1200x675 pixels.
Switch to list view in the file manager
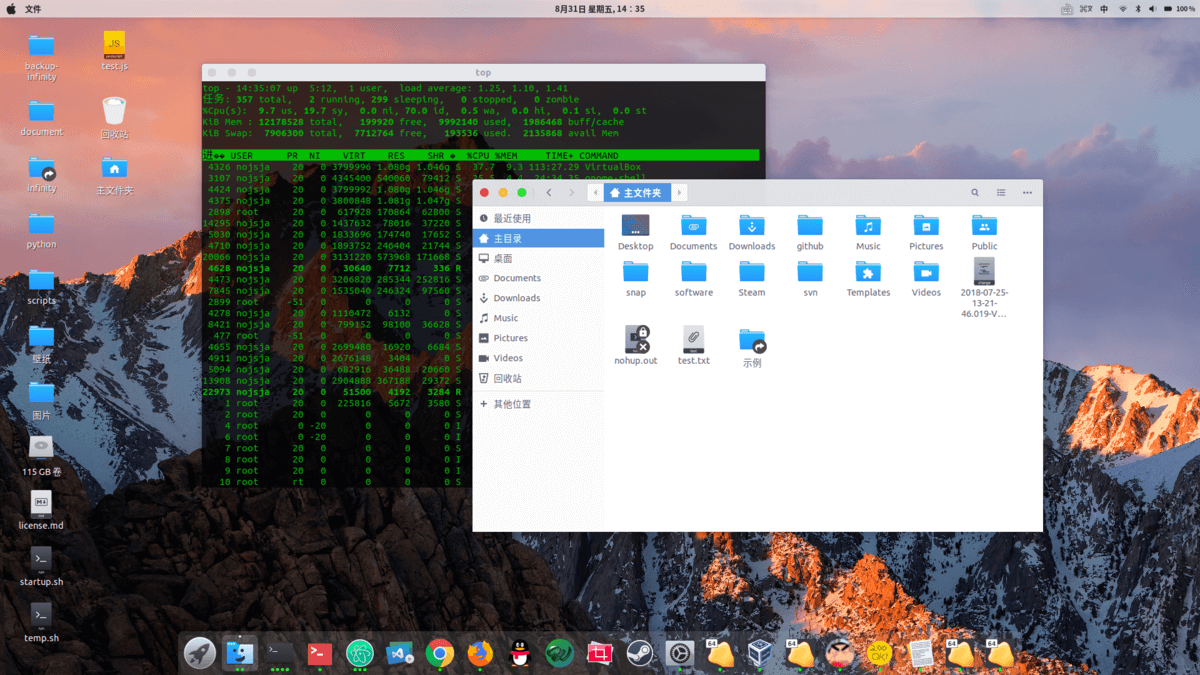1000,192
